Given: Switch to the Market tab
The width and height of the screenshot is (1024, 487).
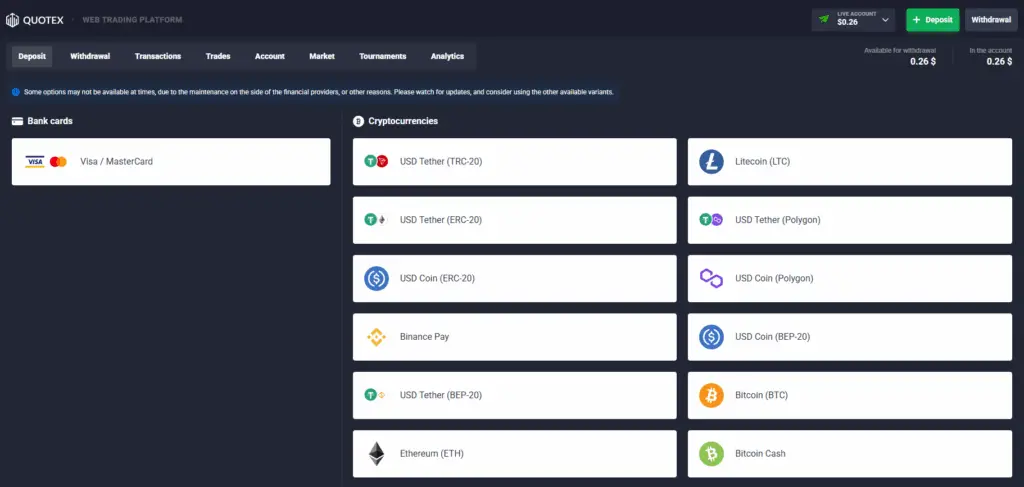Looking at the screenshot, I should coord(322,56).
